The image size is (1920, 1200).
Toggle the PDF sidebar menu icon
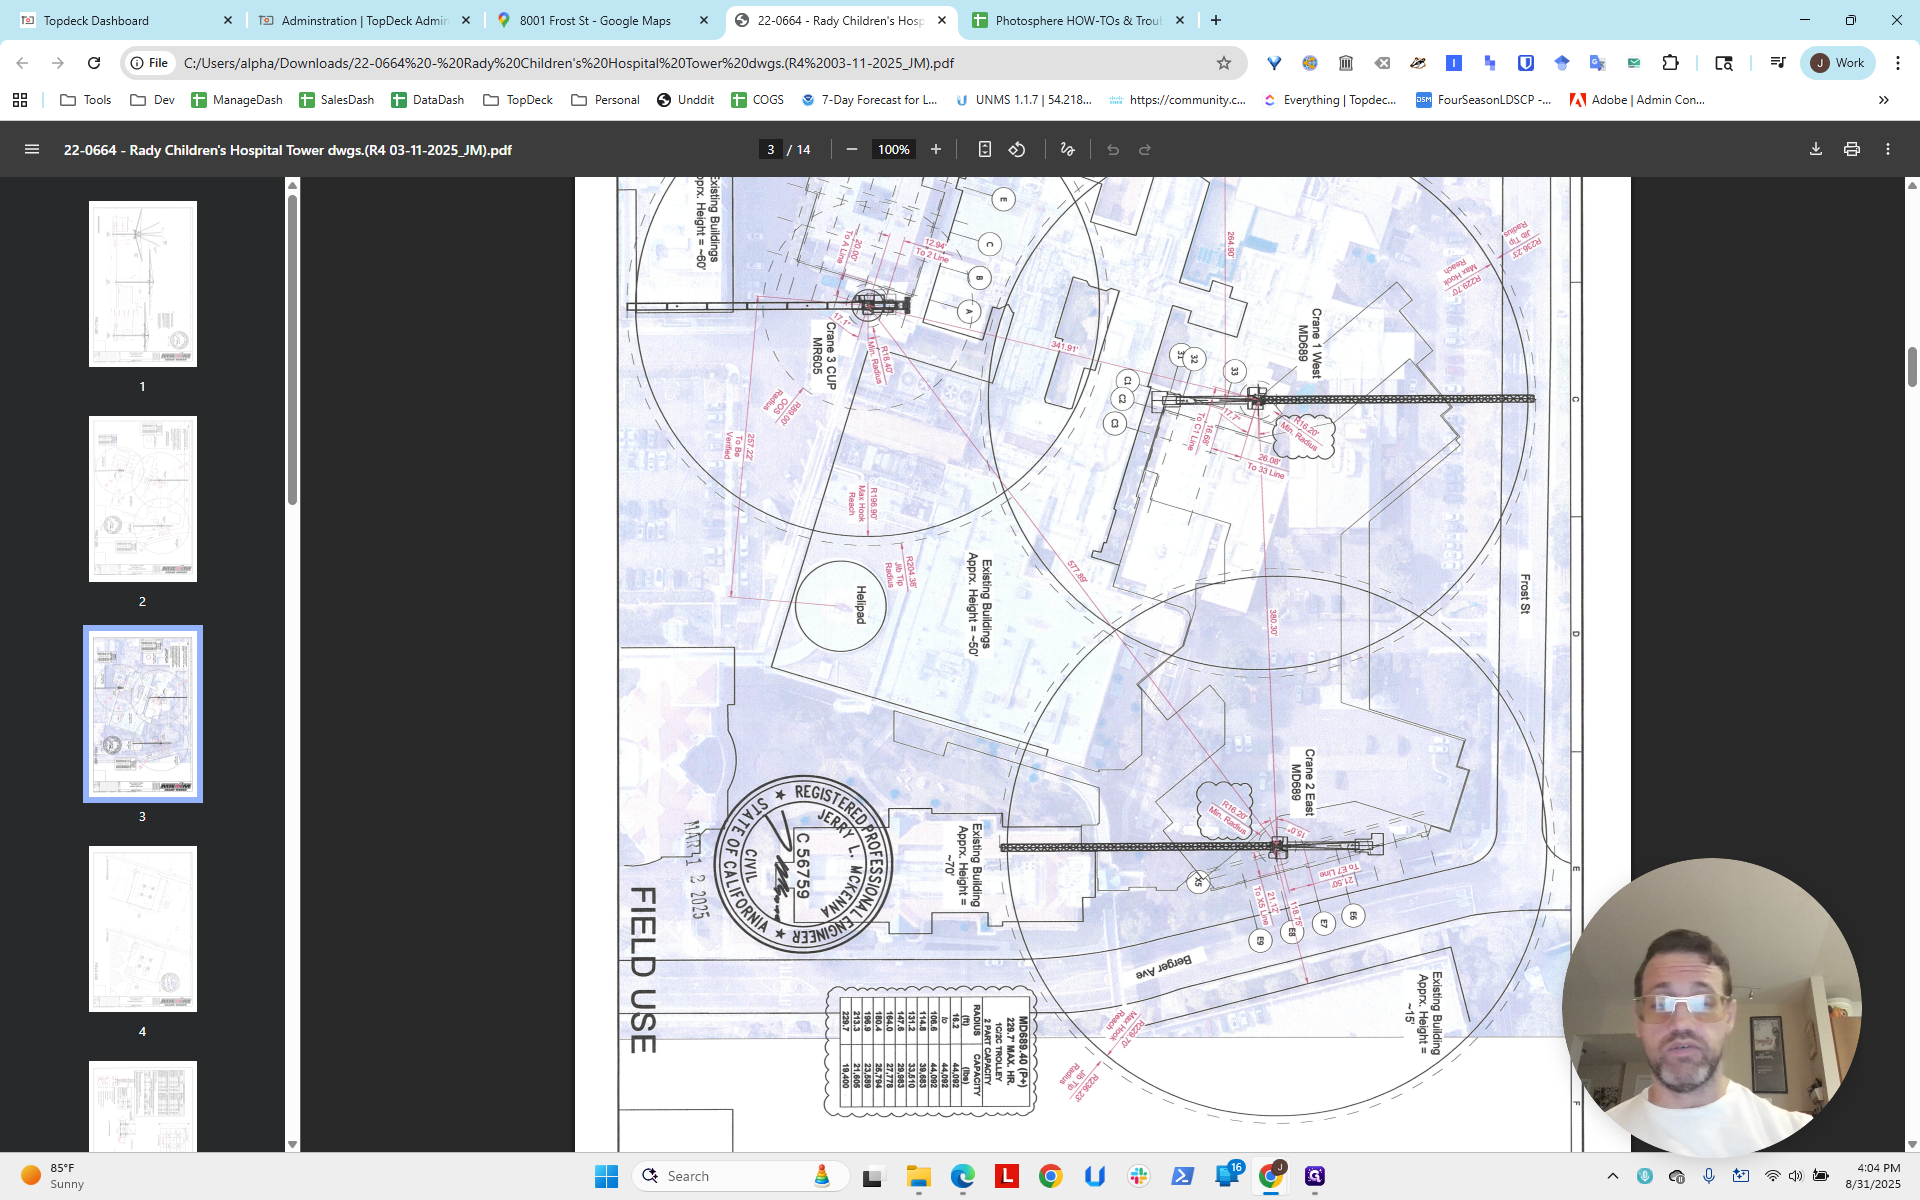point(32,149)
